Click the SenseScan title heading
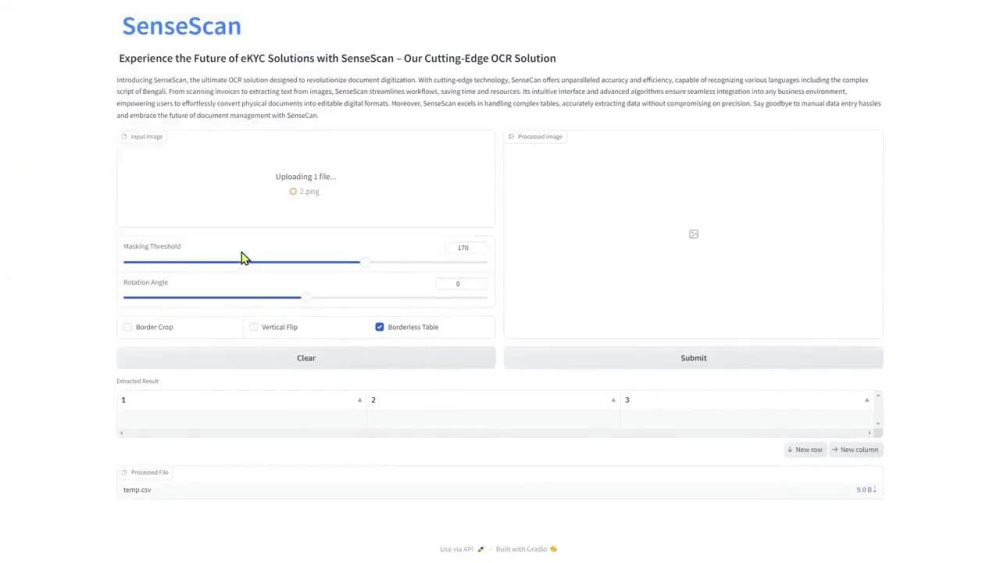 click(x=182, y=26)
